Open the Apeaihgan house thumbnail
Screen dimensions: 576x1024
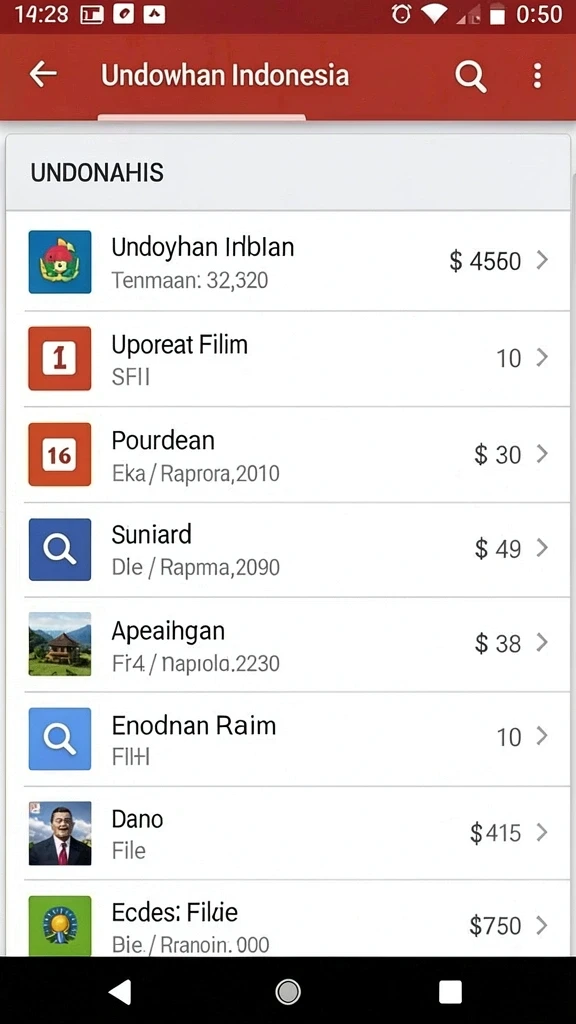tap(60, 644)
